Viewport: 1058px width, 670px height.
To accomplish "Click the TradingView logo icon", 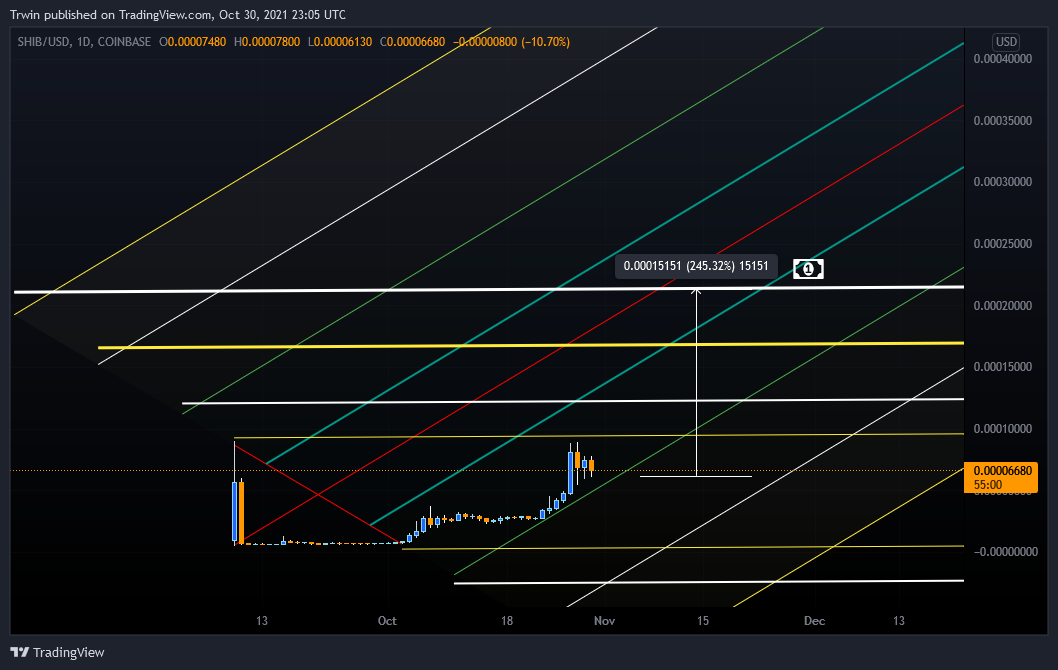I will click(20, 652).
